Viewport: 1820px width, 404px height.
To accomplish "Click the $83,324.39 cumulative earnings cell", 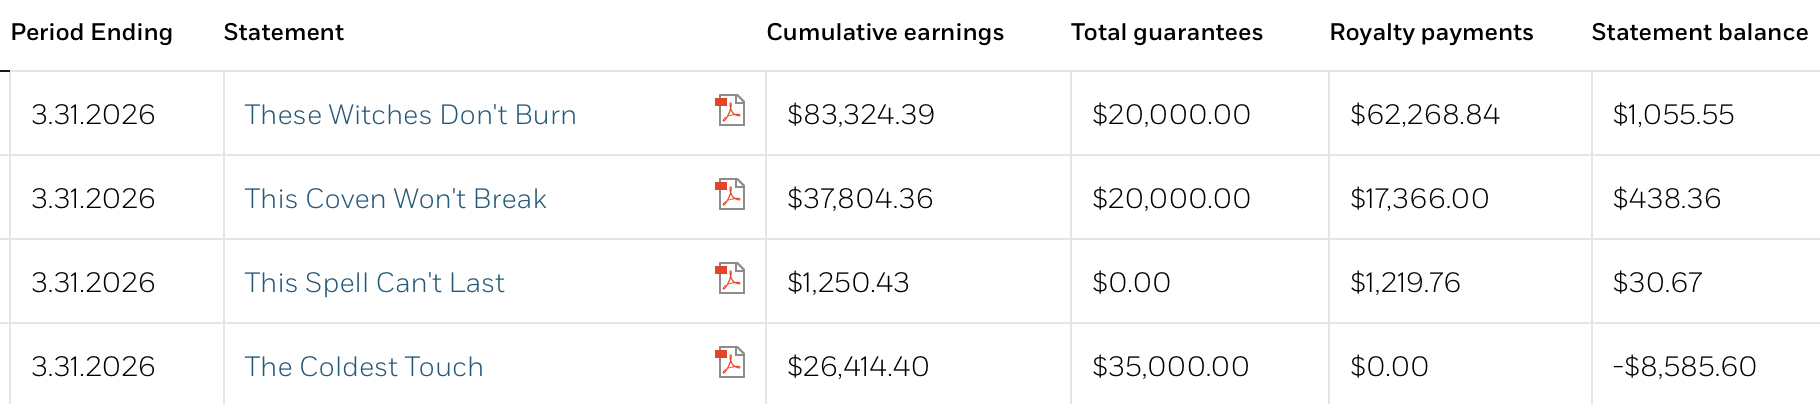I will tap(918, 114).
